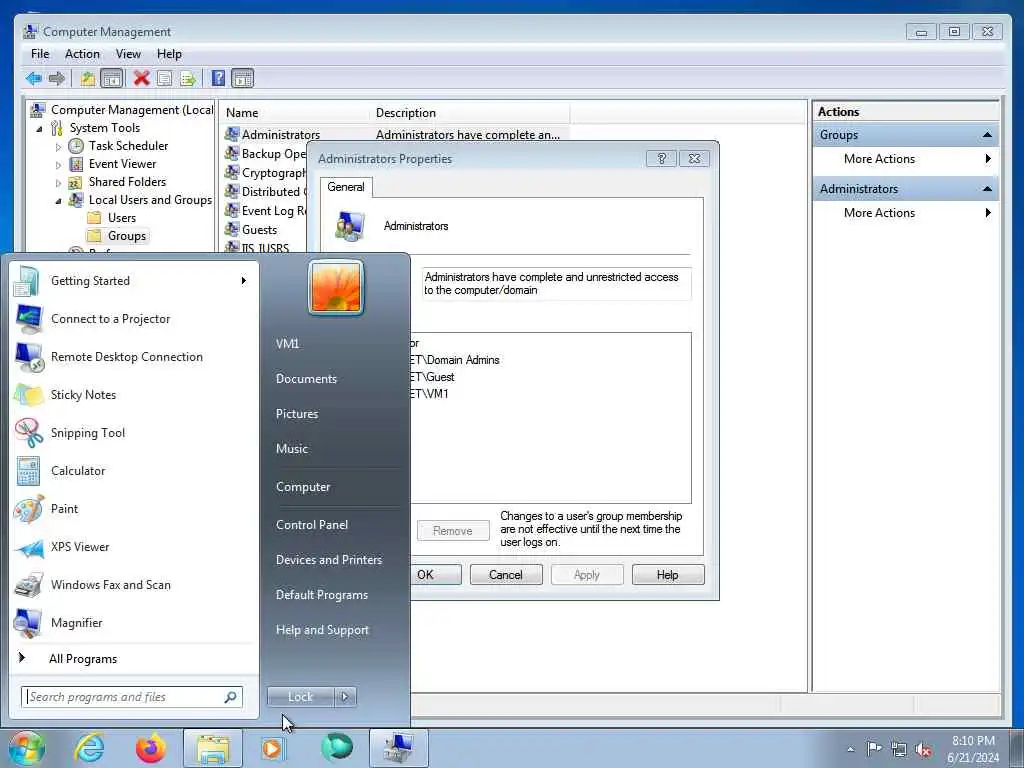Click the group description text field
Screen dimensions: 1024x768
[556, 284]
